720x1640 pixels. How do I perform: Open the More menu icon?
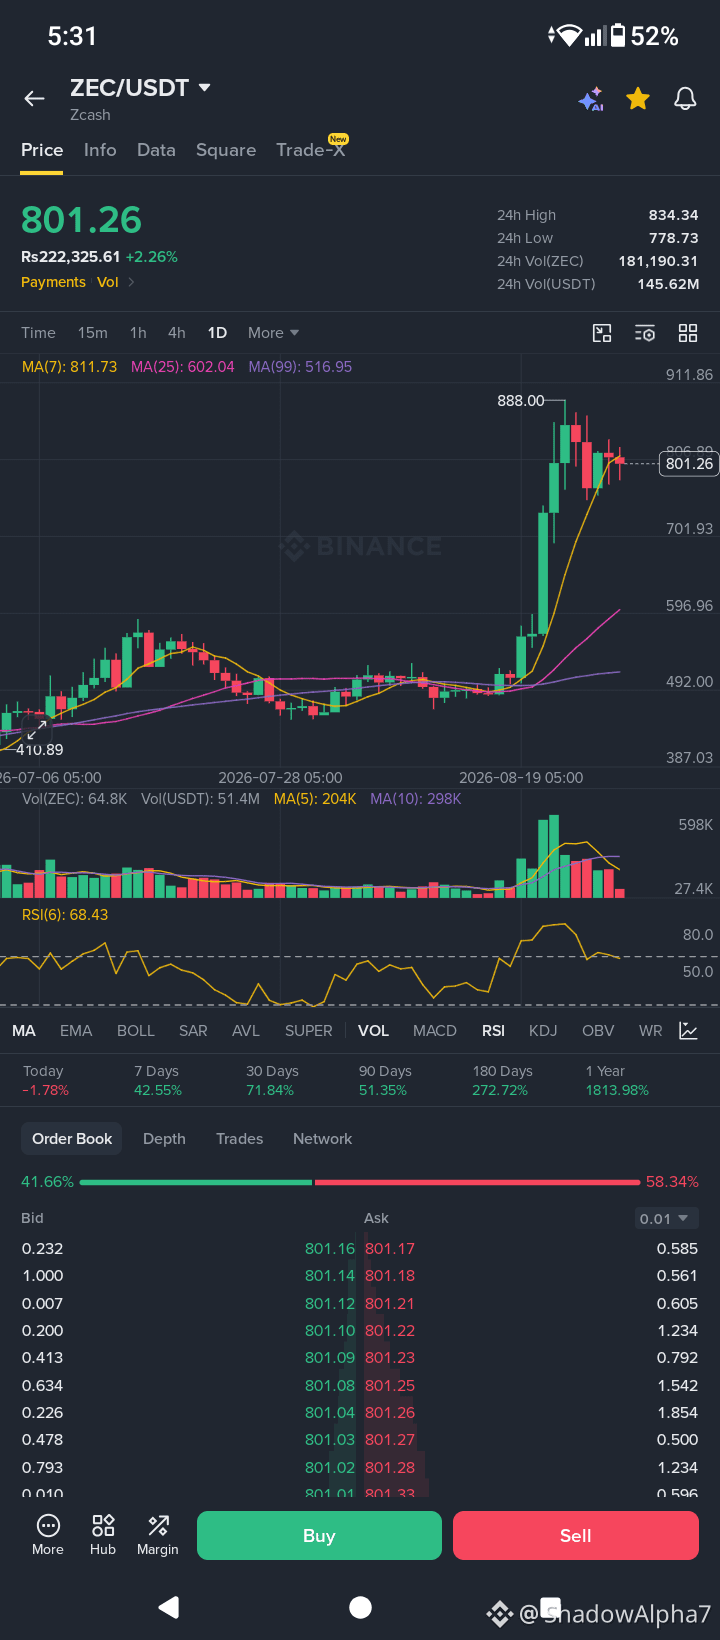[48, 1535]
